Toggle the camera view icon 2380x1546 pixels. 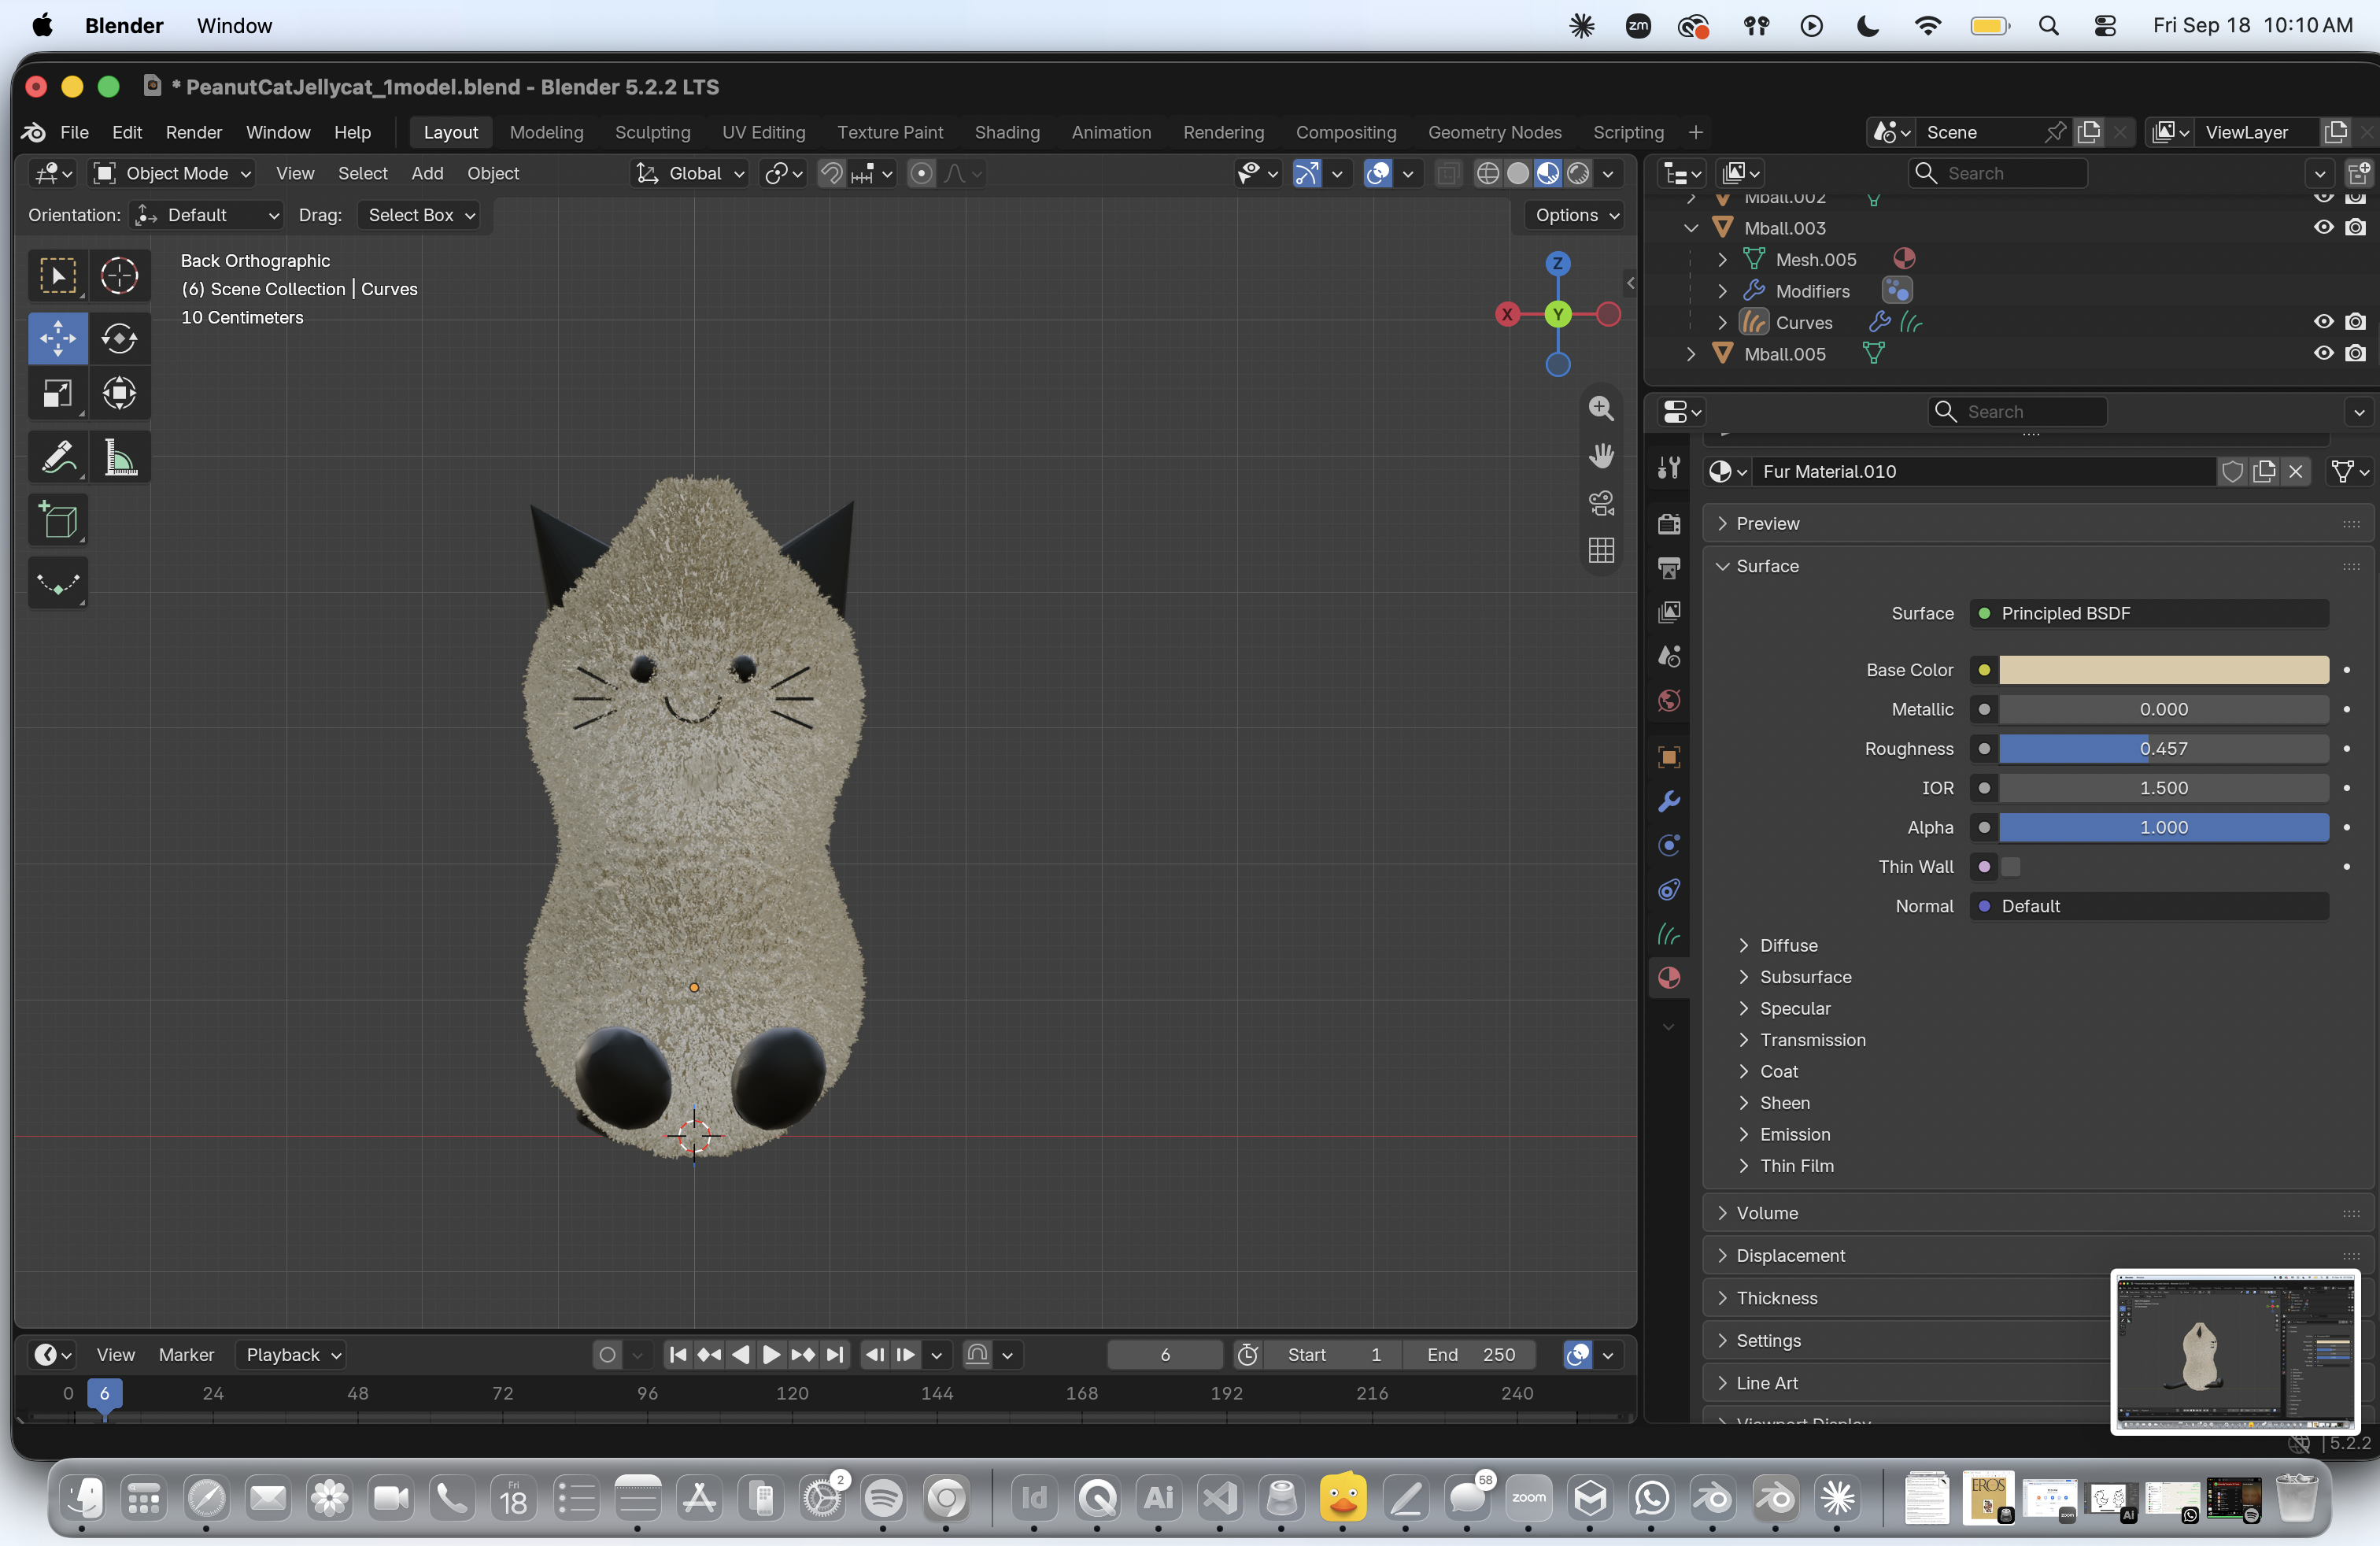coord(1601,503)
